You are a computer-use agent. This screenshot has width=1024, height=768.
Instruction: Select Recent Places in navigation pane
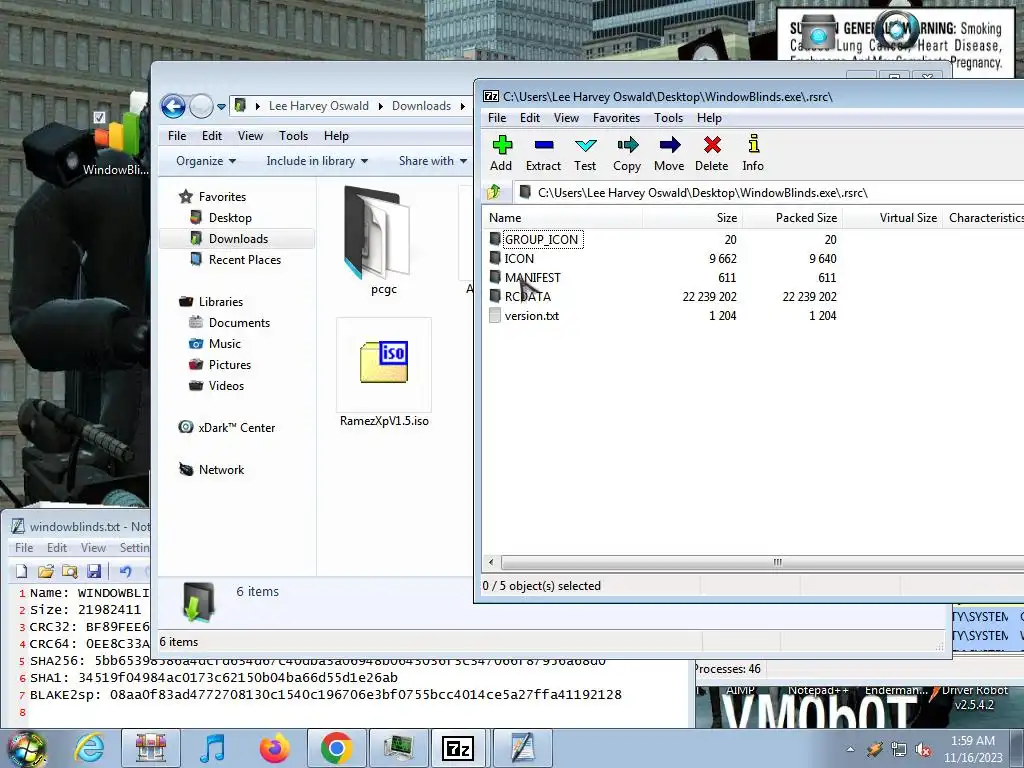(x=244, y=259)
